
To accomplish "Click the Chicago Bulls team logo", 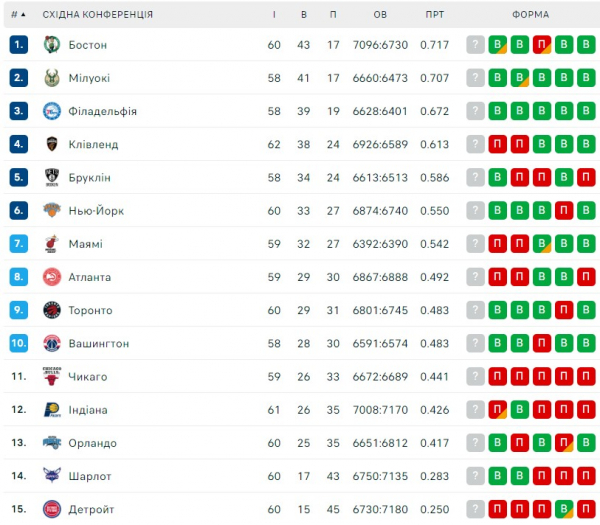I will 52,376.
